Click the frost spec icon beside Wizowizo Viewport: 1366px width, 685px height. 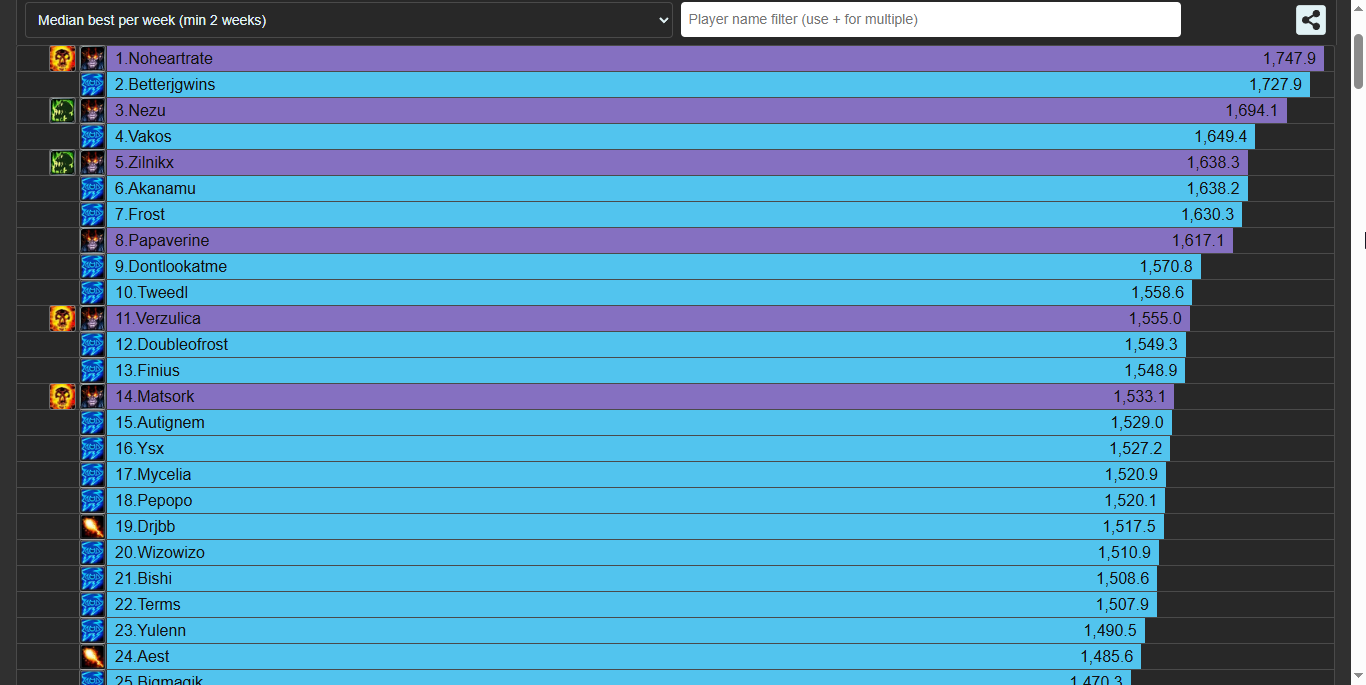pos(92,553)
